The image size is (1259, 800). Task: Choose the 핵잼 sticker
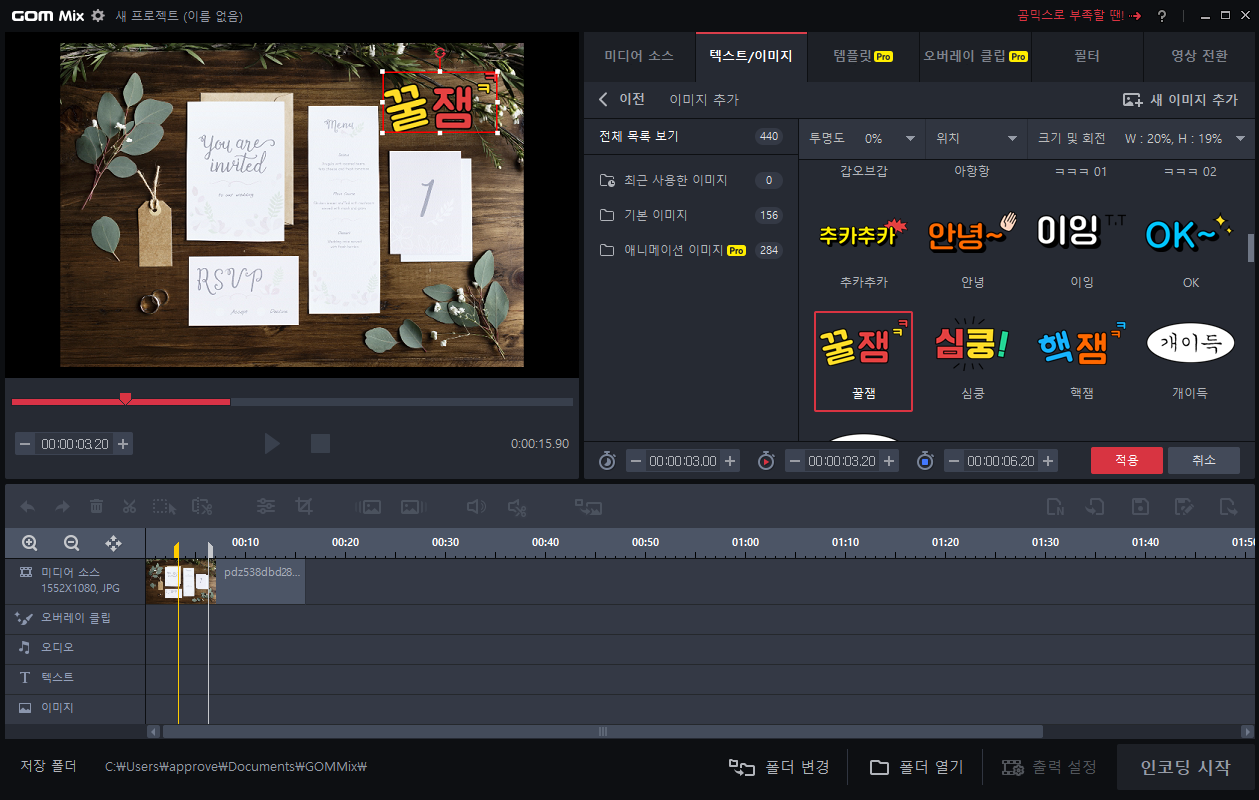1082,357
